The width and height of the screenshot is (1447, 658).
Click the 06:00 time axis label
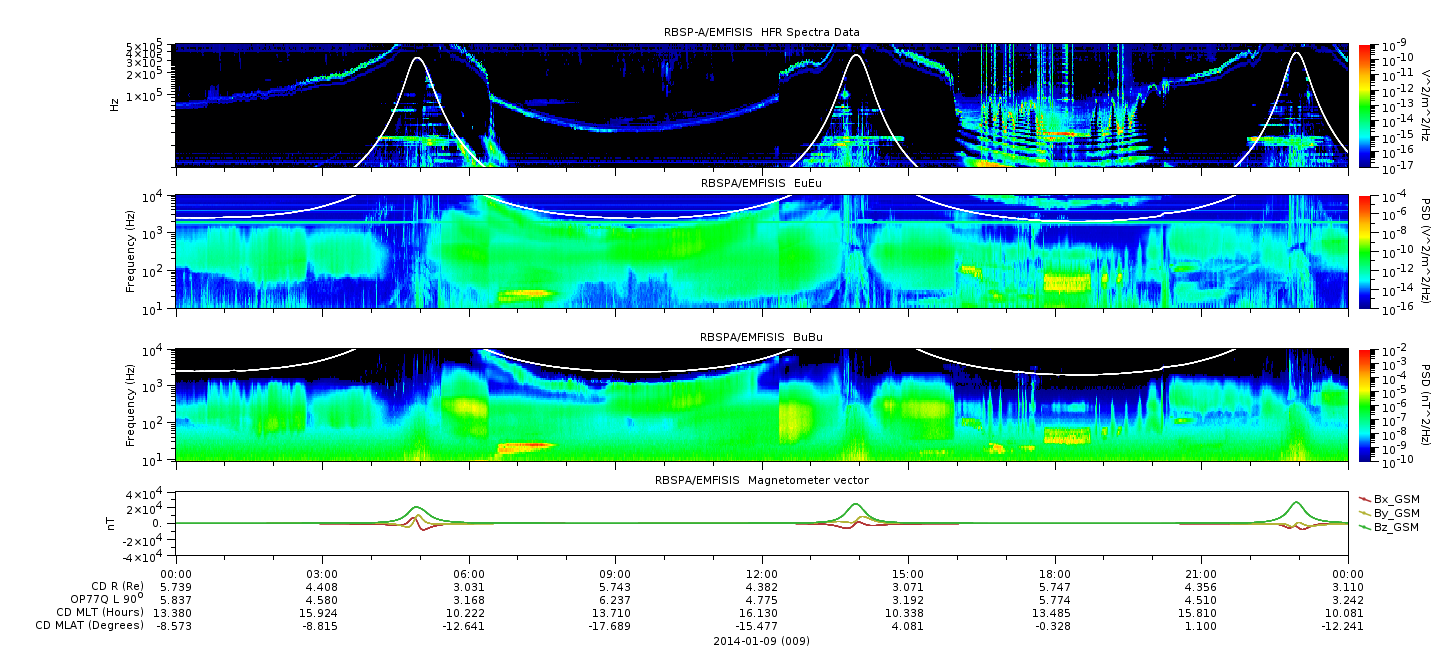[x=469, y=572]
